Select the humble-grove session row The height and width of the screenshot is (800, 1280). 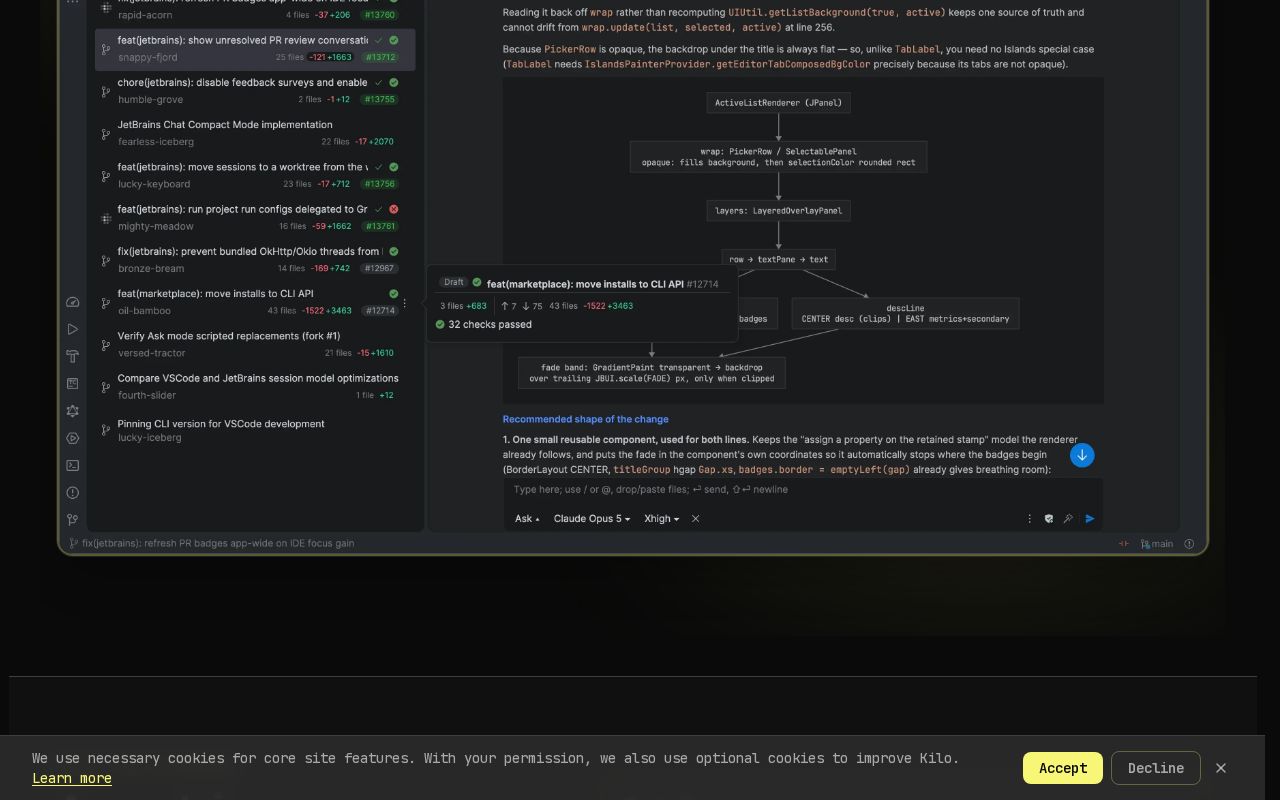click(x=255, y=91)
